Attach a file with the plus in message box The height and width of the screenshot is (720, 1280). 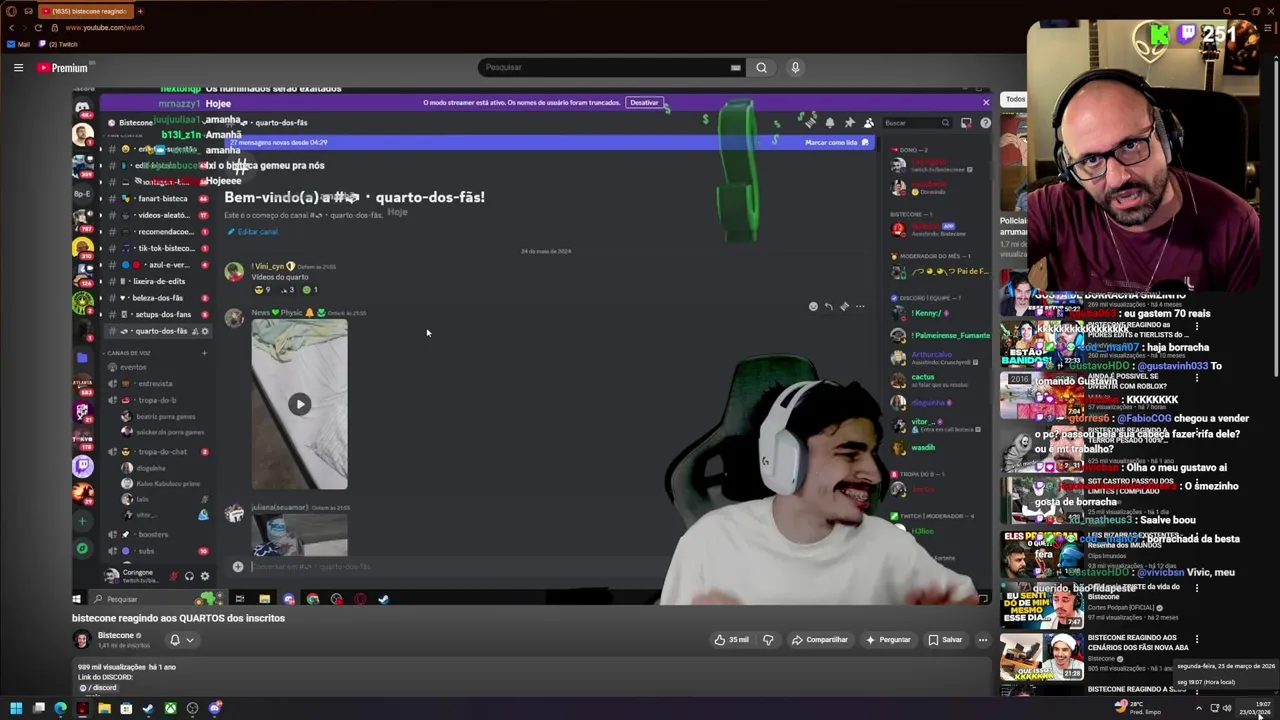[238, 567]
